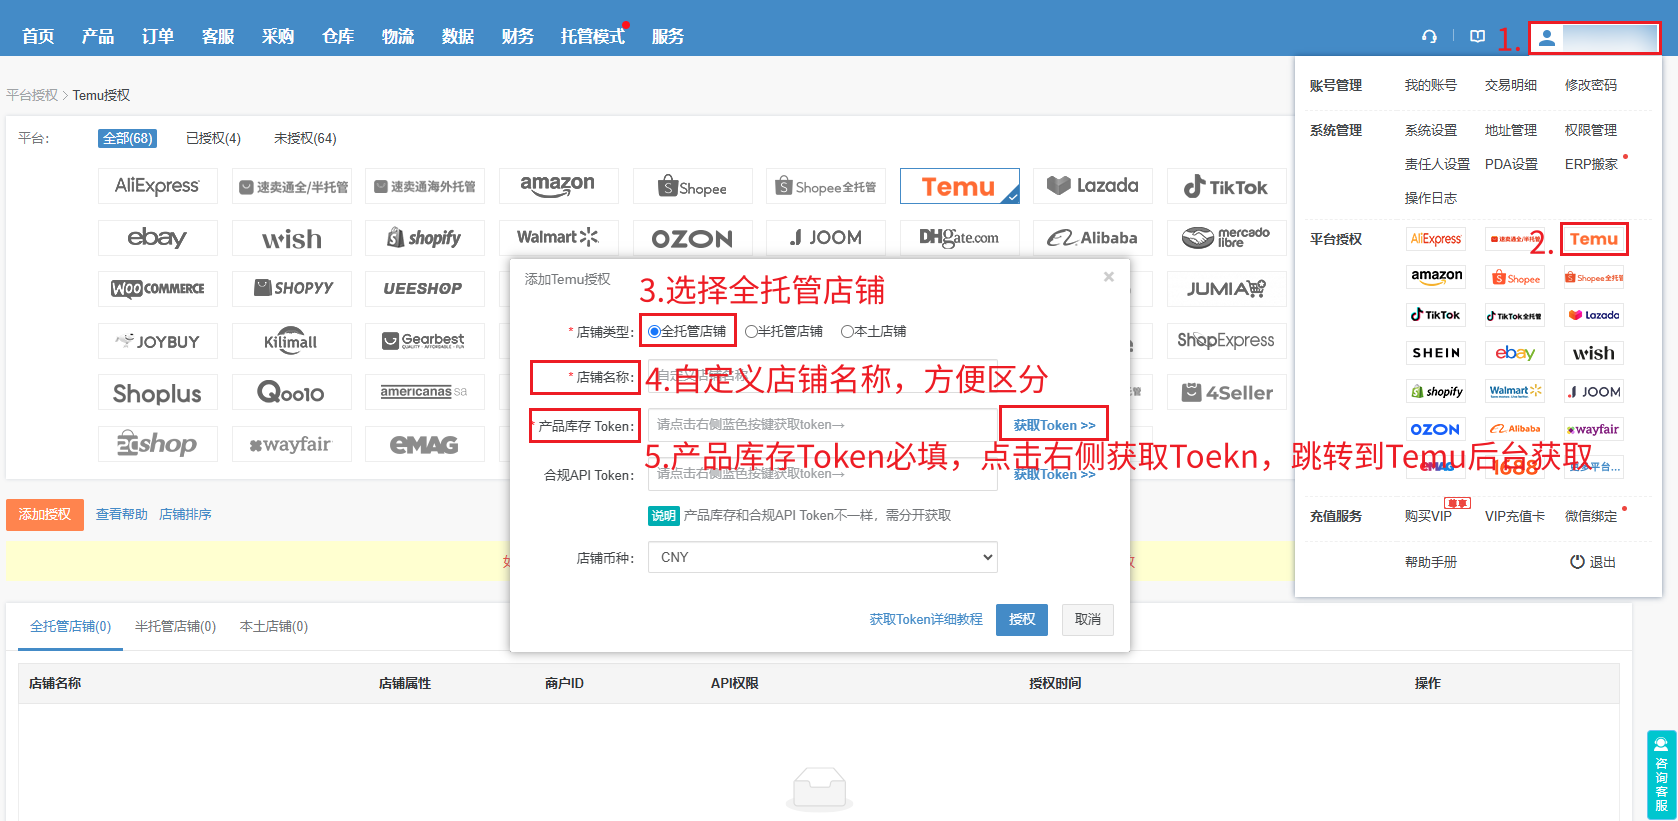This screenshot has width=1678, height=821.
Task: Open the 咨询客服 floating chat widget
Action: [x=1661, y=775]
